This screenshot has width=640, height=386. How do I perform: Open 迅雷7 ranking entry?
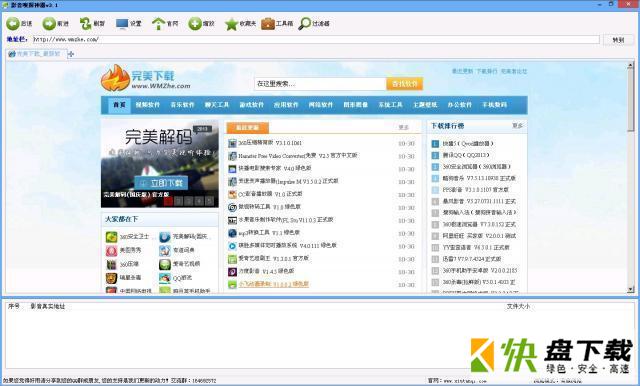[x=472, y=259]
